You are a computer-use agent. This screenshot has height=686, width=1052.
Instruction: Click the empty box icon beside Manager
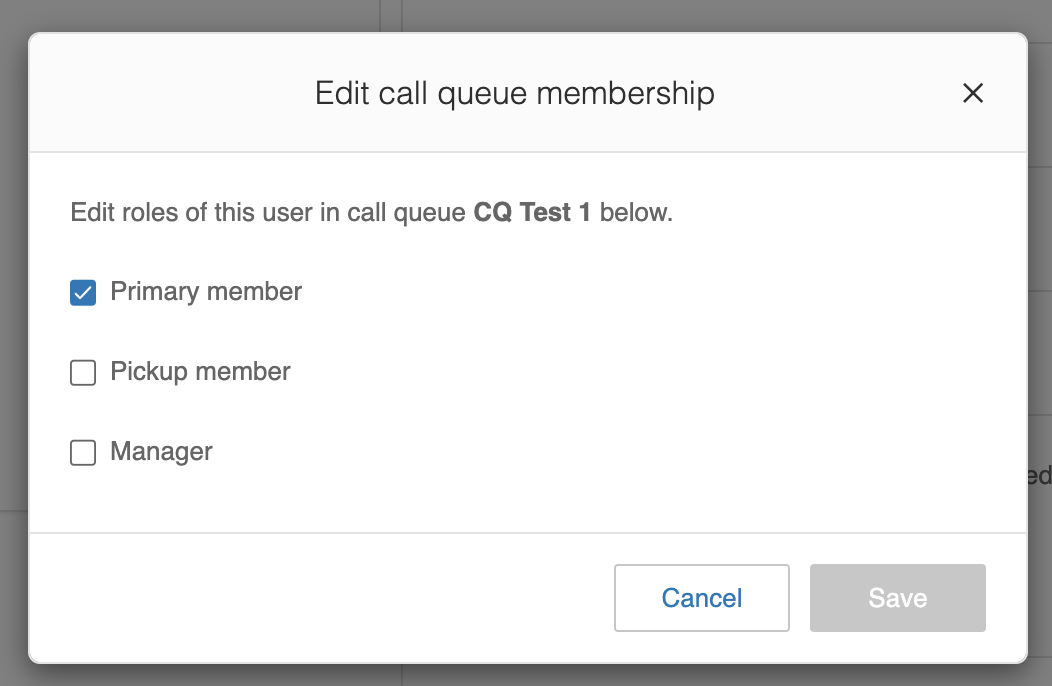pos(83,453)
